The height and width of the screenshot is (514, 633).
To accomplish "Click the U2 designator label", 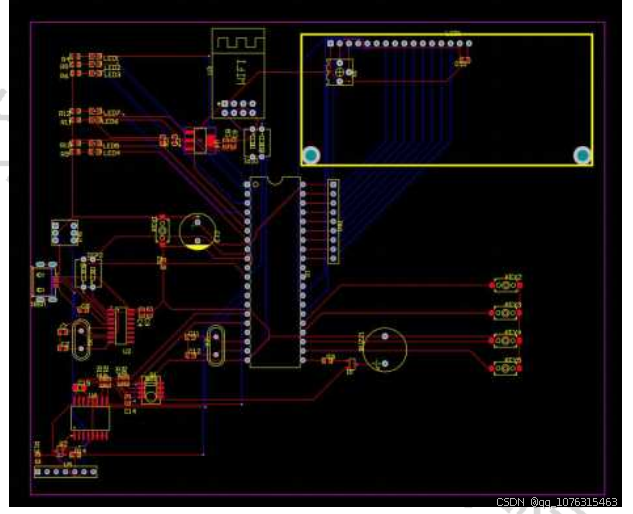I will click(x=127, y=352).
